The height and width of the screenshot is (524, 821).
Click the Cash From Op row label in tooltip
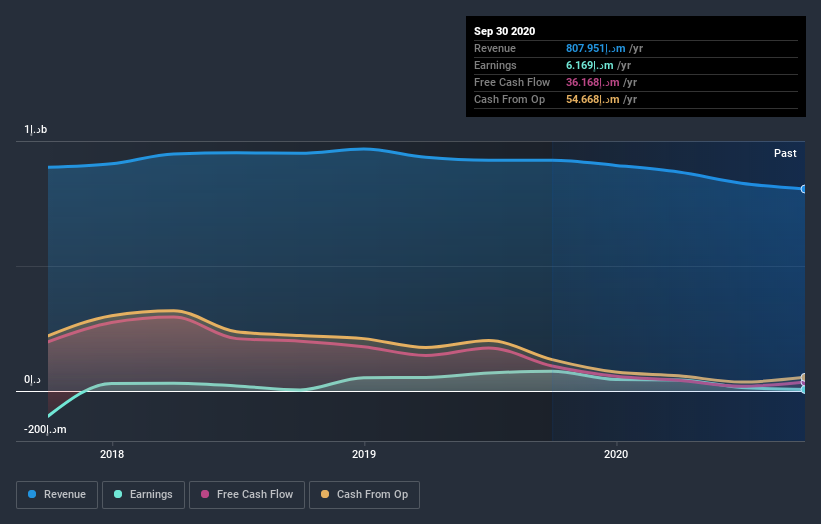pos(509,99)
